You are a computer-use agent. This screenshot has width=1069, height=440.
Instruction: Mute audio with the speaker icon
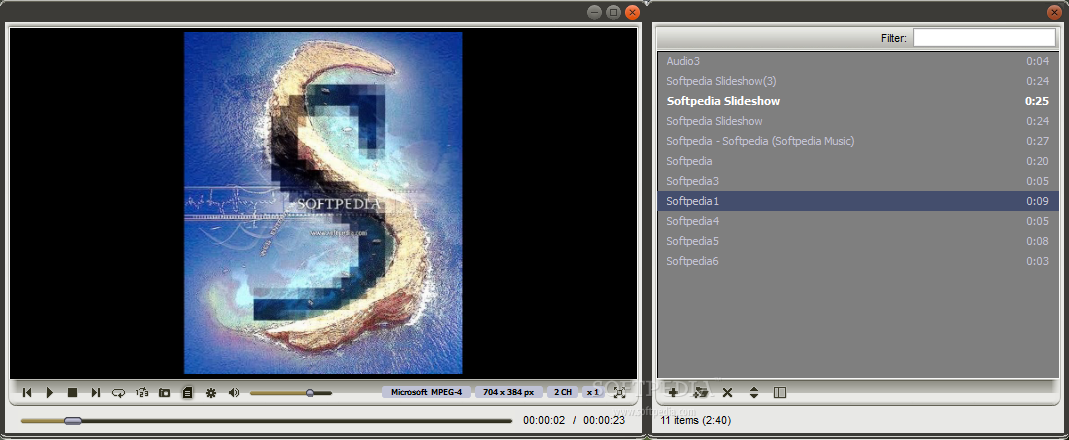pos(234,392)
